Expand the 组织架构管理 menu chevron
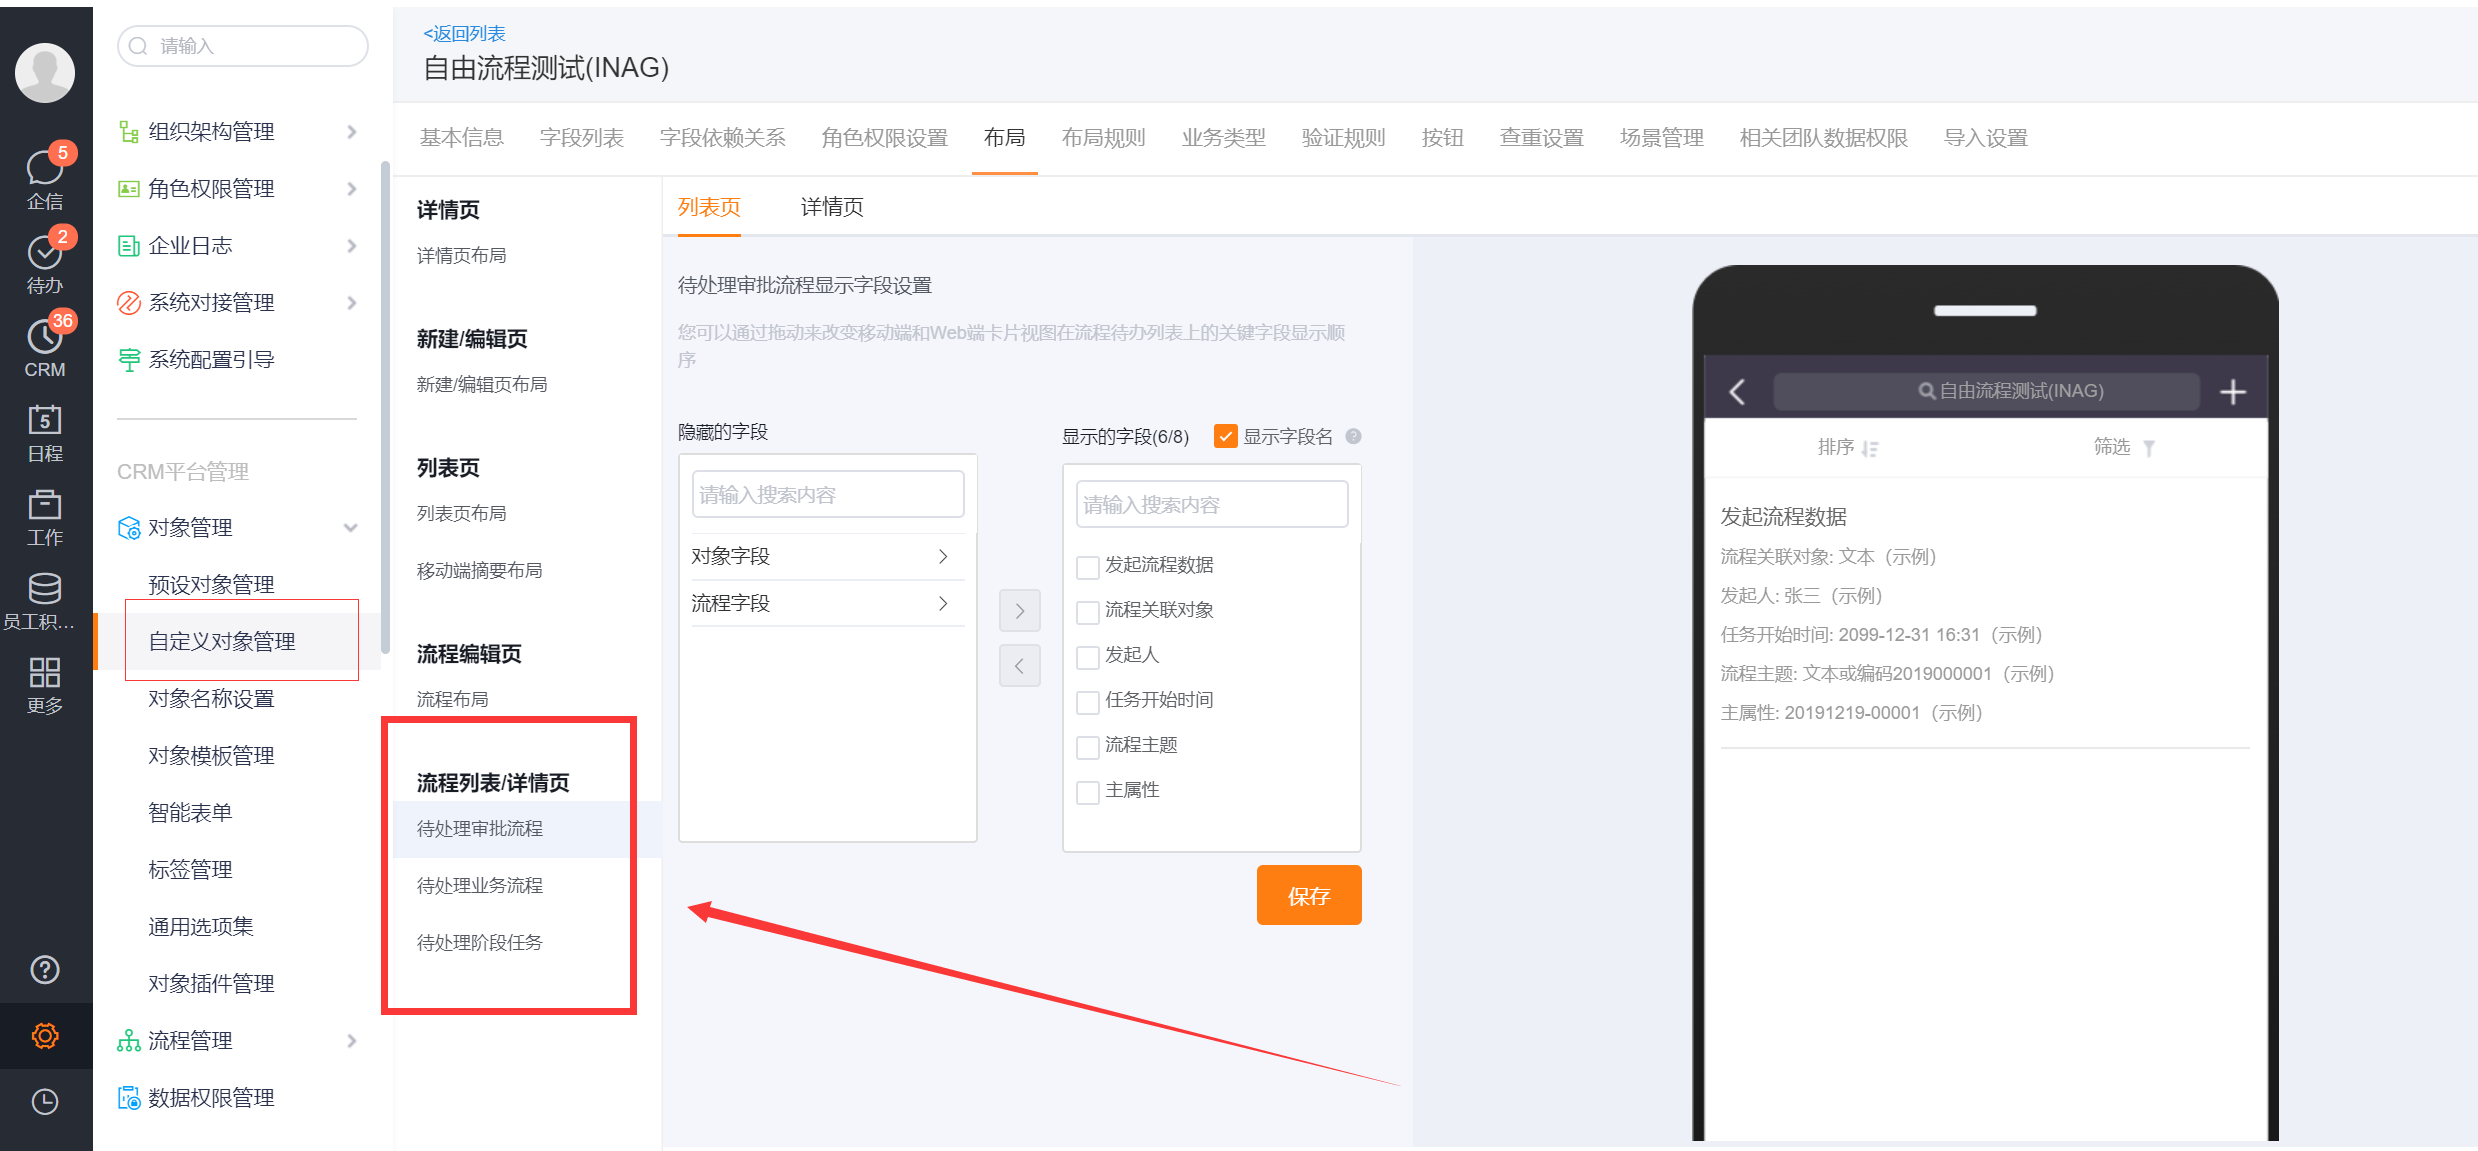Screen dimensions: 2478x1151 351,132
